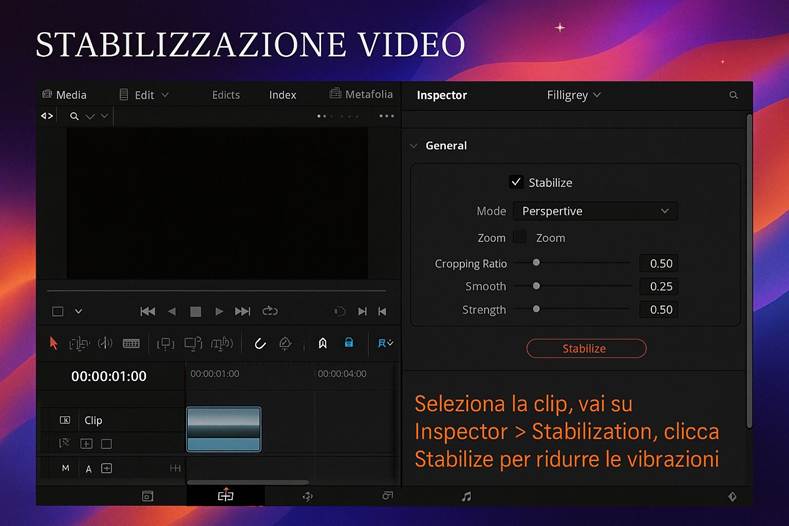Open the Mode Perspertive dropdown
This screenshot has width=789, height=526.
click(x=595, y=211)
